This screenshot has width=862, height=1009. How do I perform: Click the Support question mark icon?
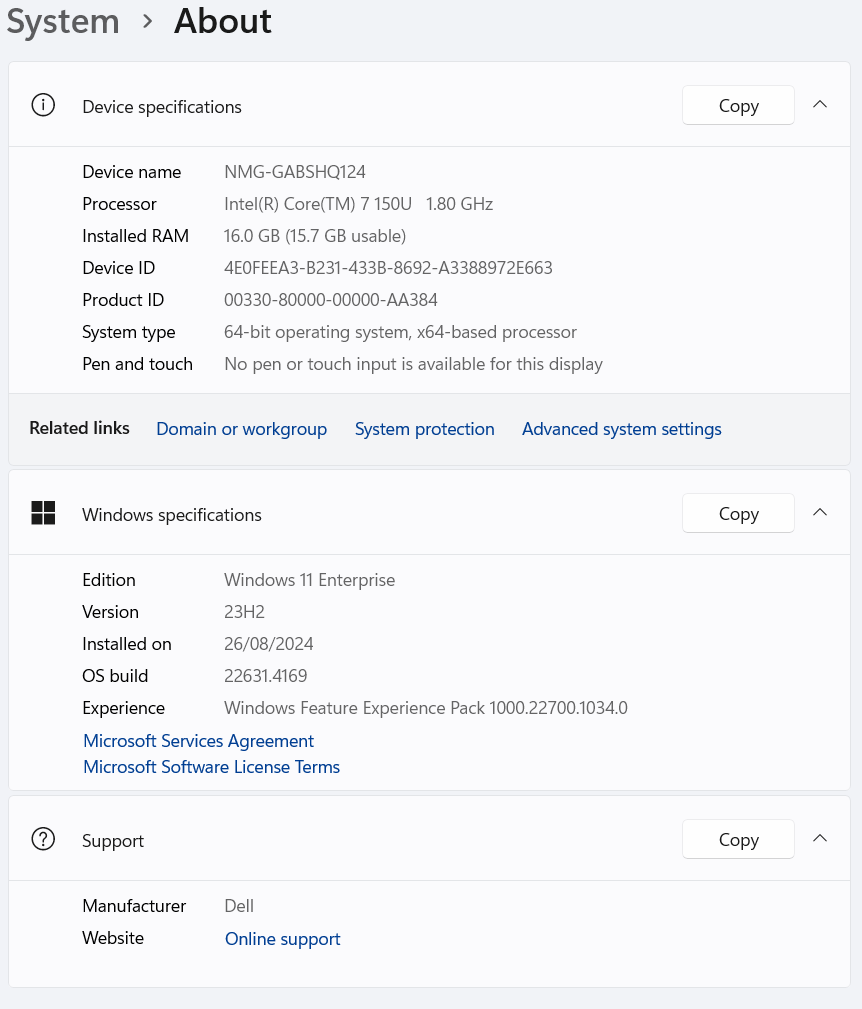(43, 839)
